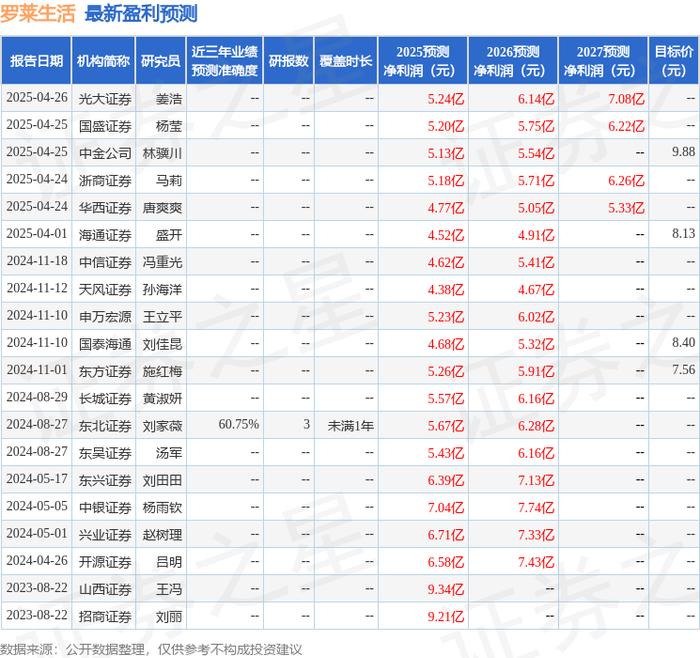700x658 pixels.
Task: Click the 6.22亿 forecast value
Action: (x=626, y=126)
